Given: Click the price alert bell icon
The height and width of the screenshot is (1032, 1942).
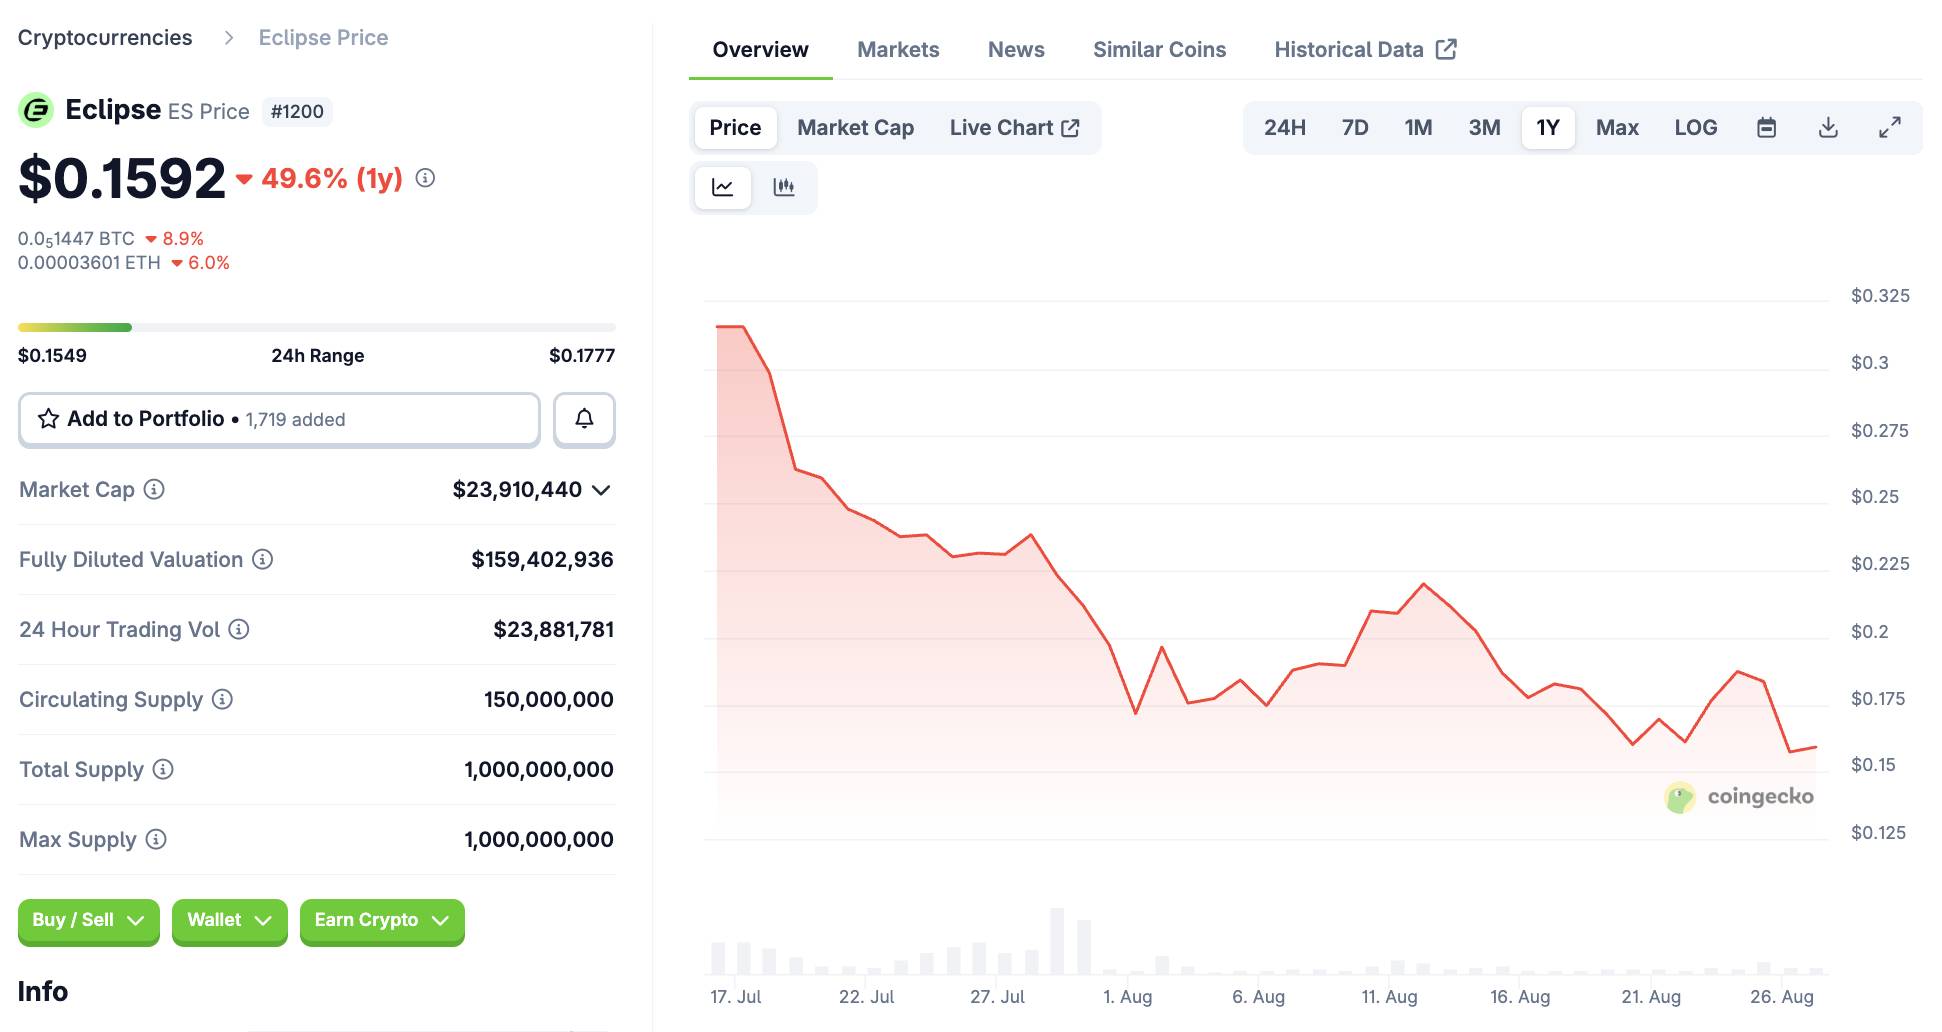Looking at the screenshot, I should [x=584, y=419].
